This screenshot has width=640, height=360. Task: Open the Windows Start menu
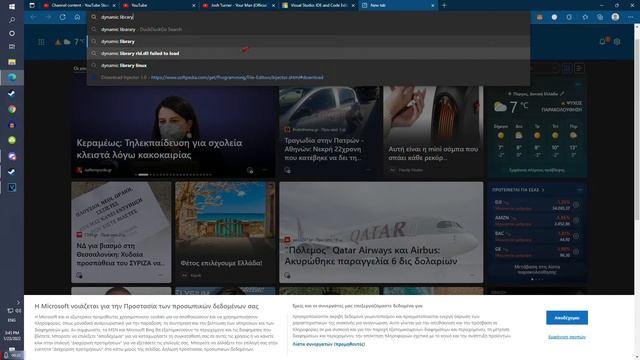click(12, 6)
